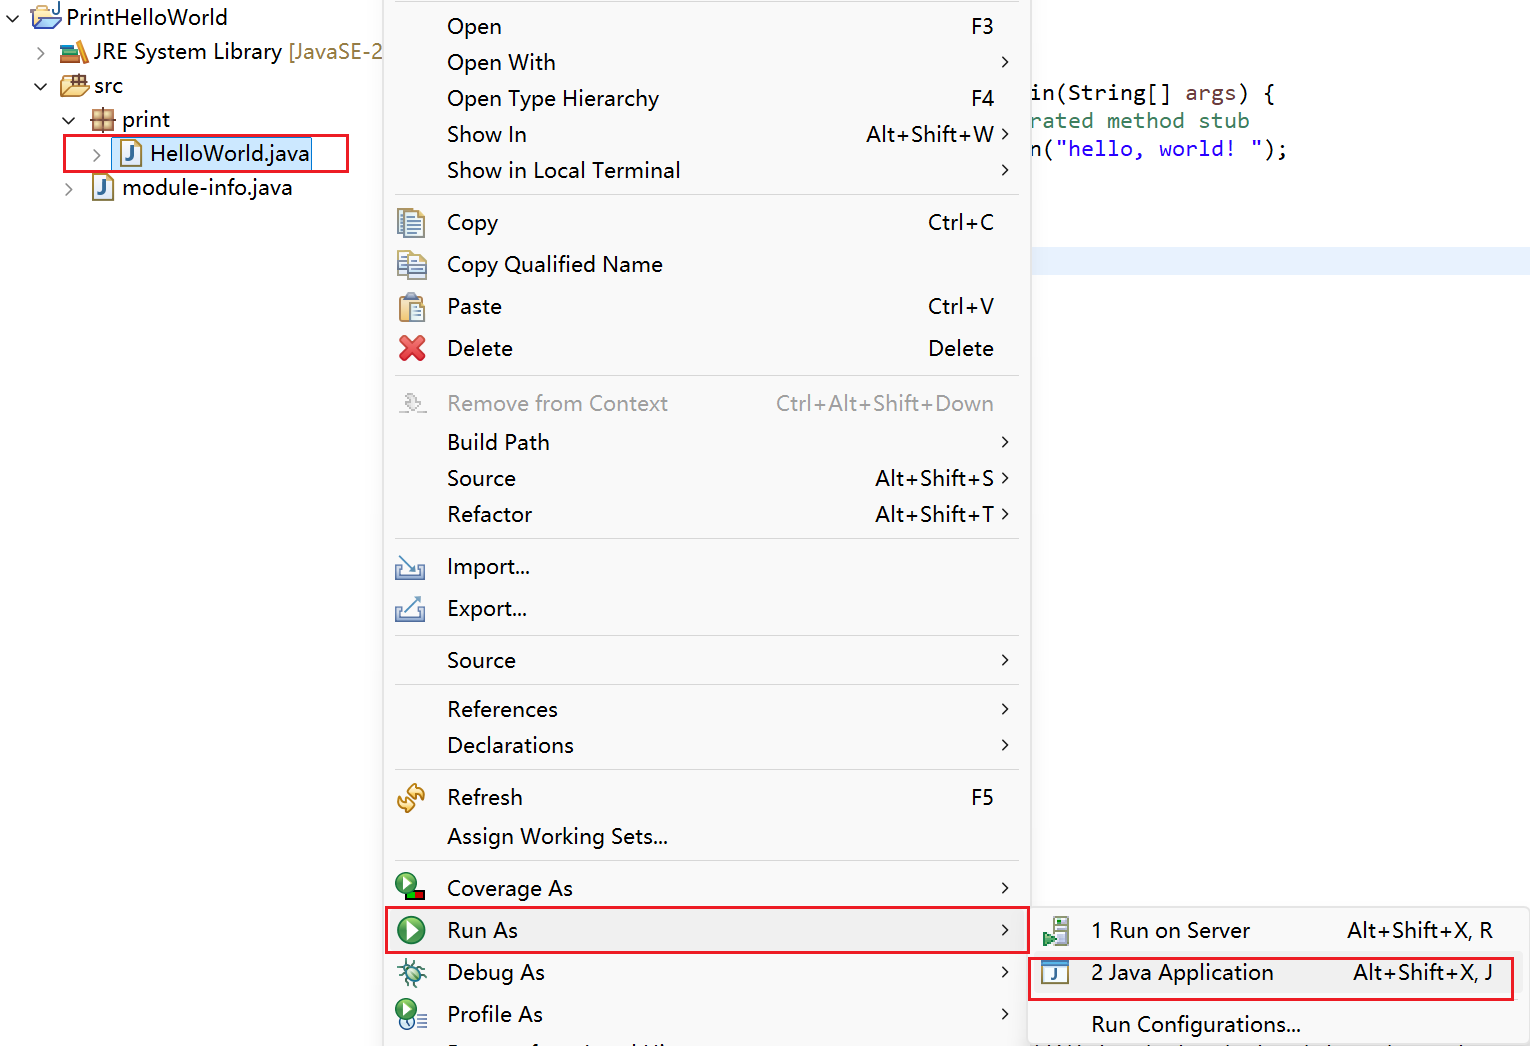The height and width of the screenshot is (1046, 1530).
Task: Expand the JRE System Library node
Action: 40,51
